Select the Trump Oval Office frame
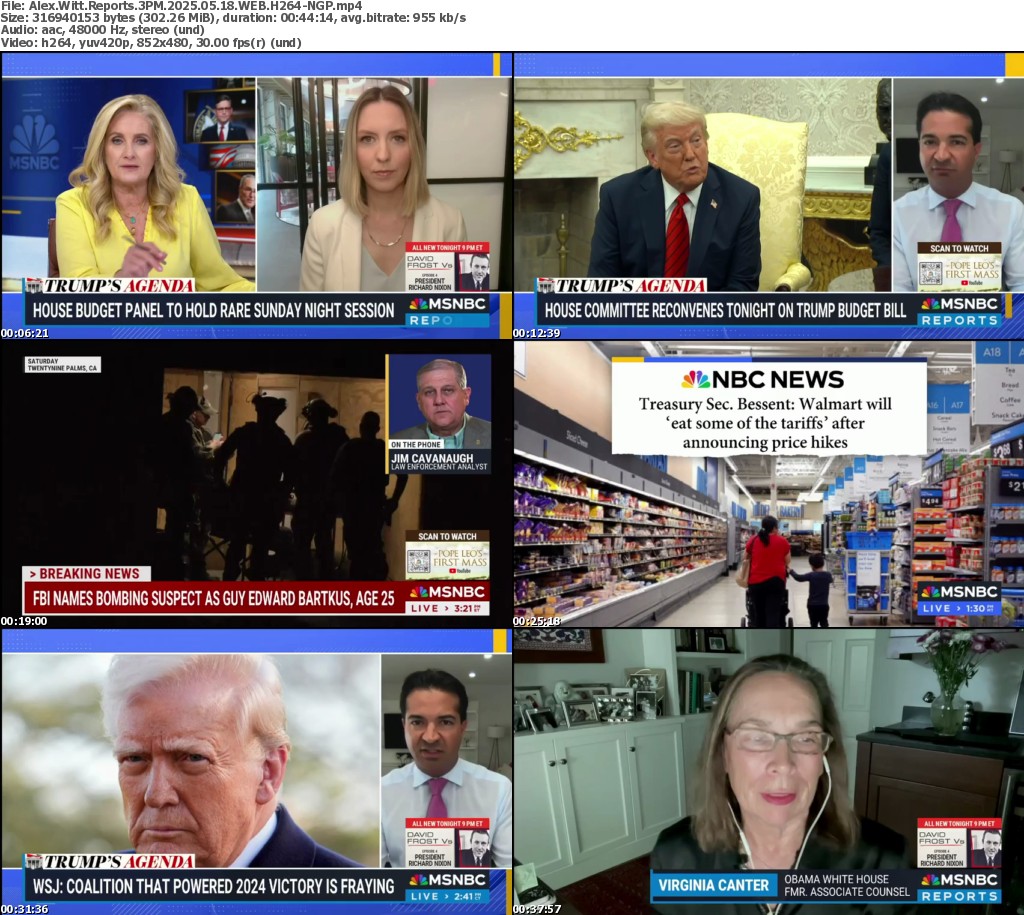This screenshot has width=1024, height=915. pyautogui.click(x=768, y=195)
